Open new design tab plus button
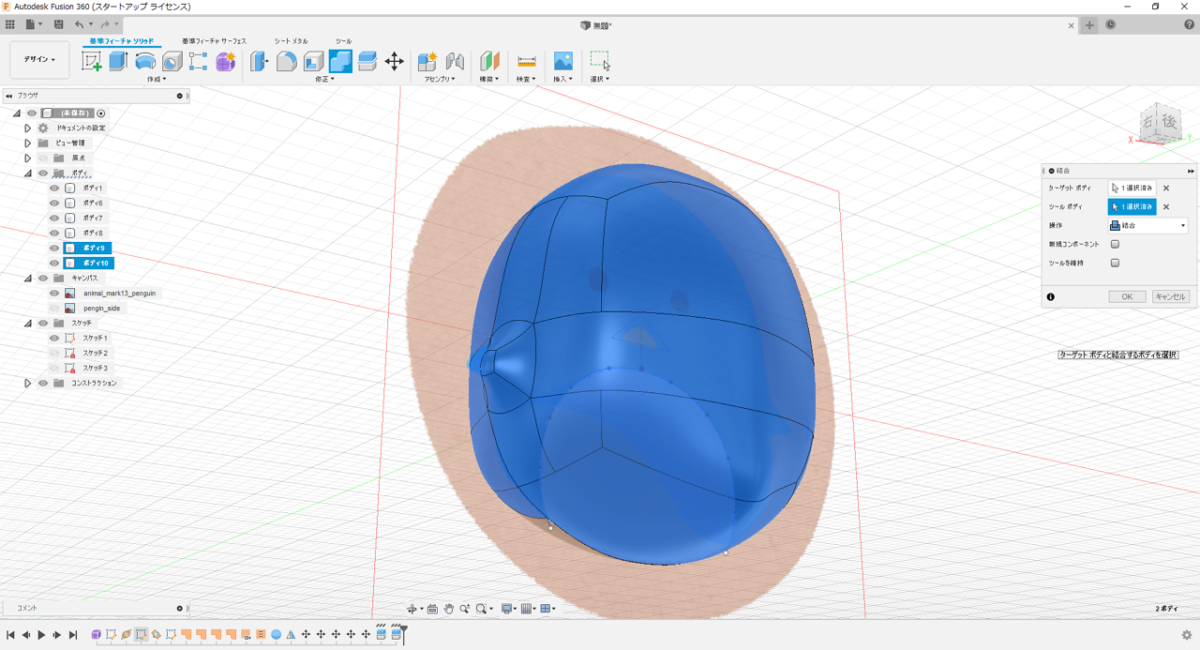Image resolution: width=1200 pixels, height=650 pixels. 1090,25
